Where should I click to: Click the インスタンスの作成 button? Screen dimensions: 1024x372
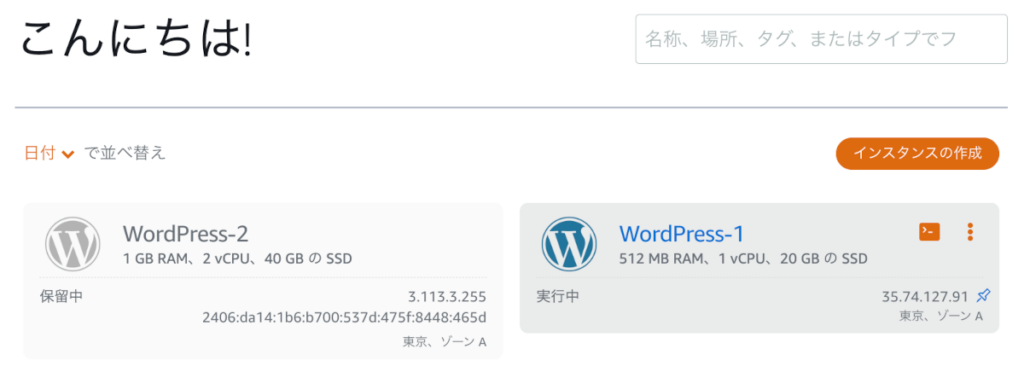[918, 153]
